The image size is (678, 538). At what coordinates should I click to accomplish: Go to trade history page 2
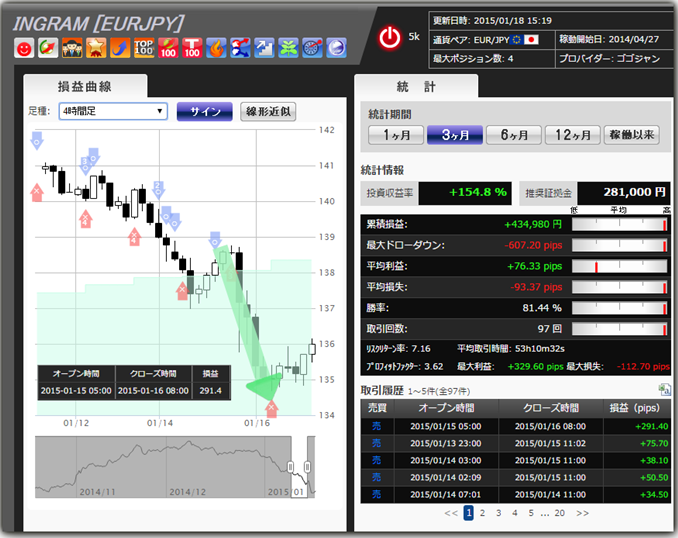[483, 513]
